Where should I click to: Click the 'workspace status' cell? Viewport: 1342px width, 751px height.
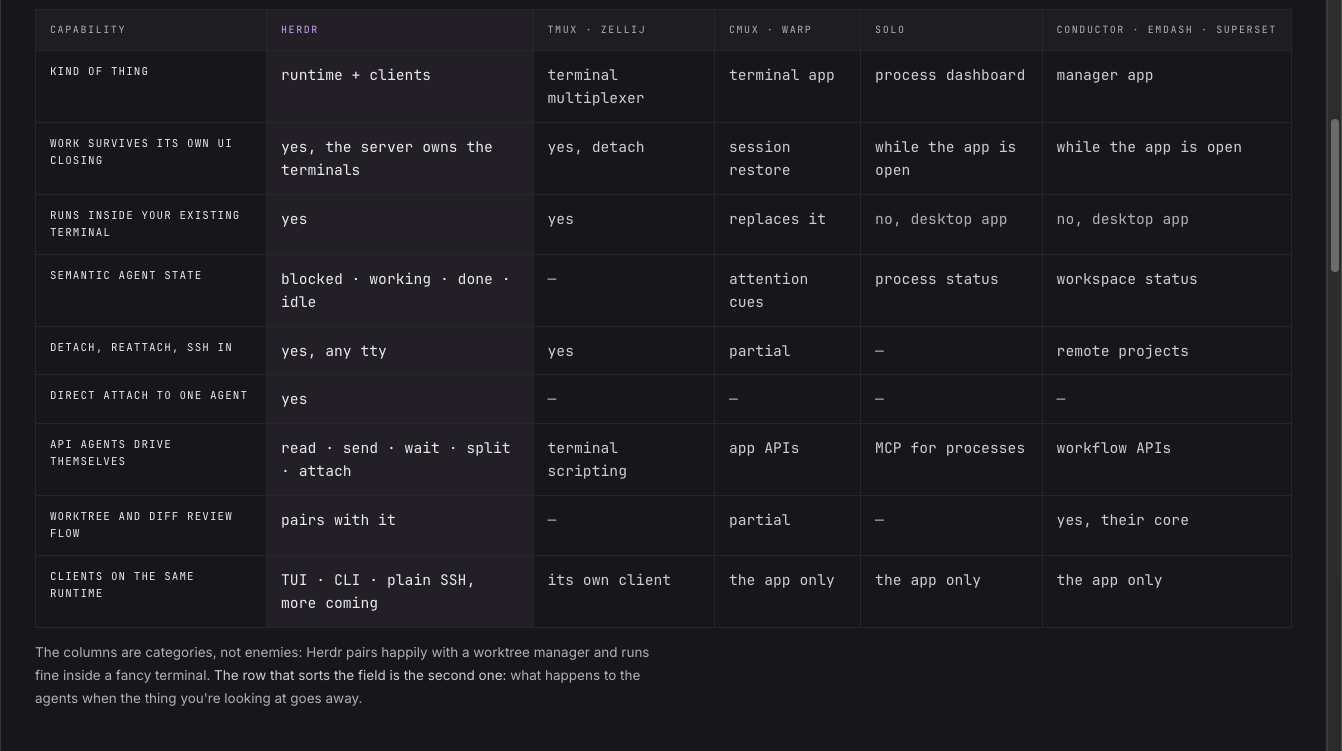click(1166, 291)
